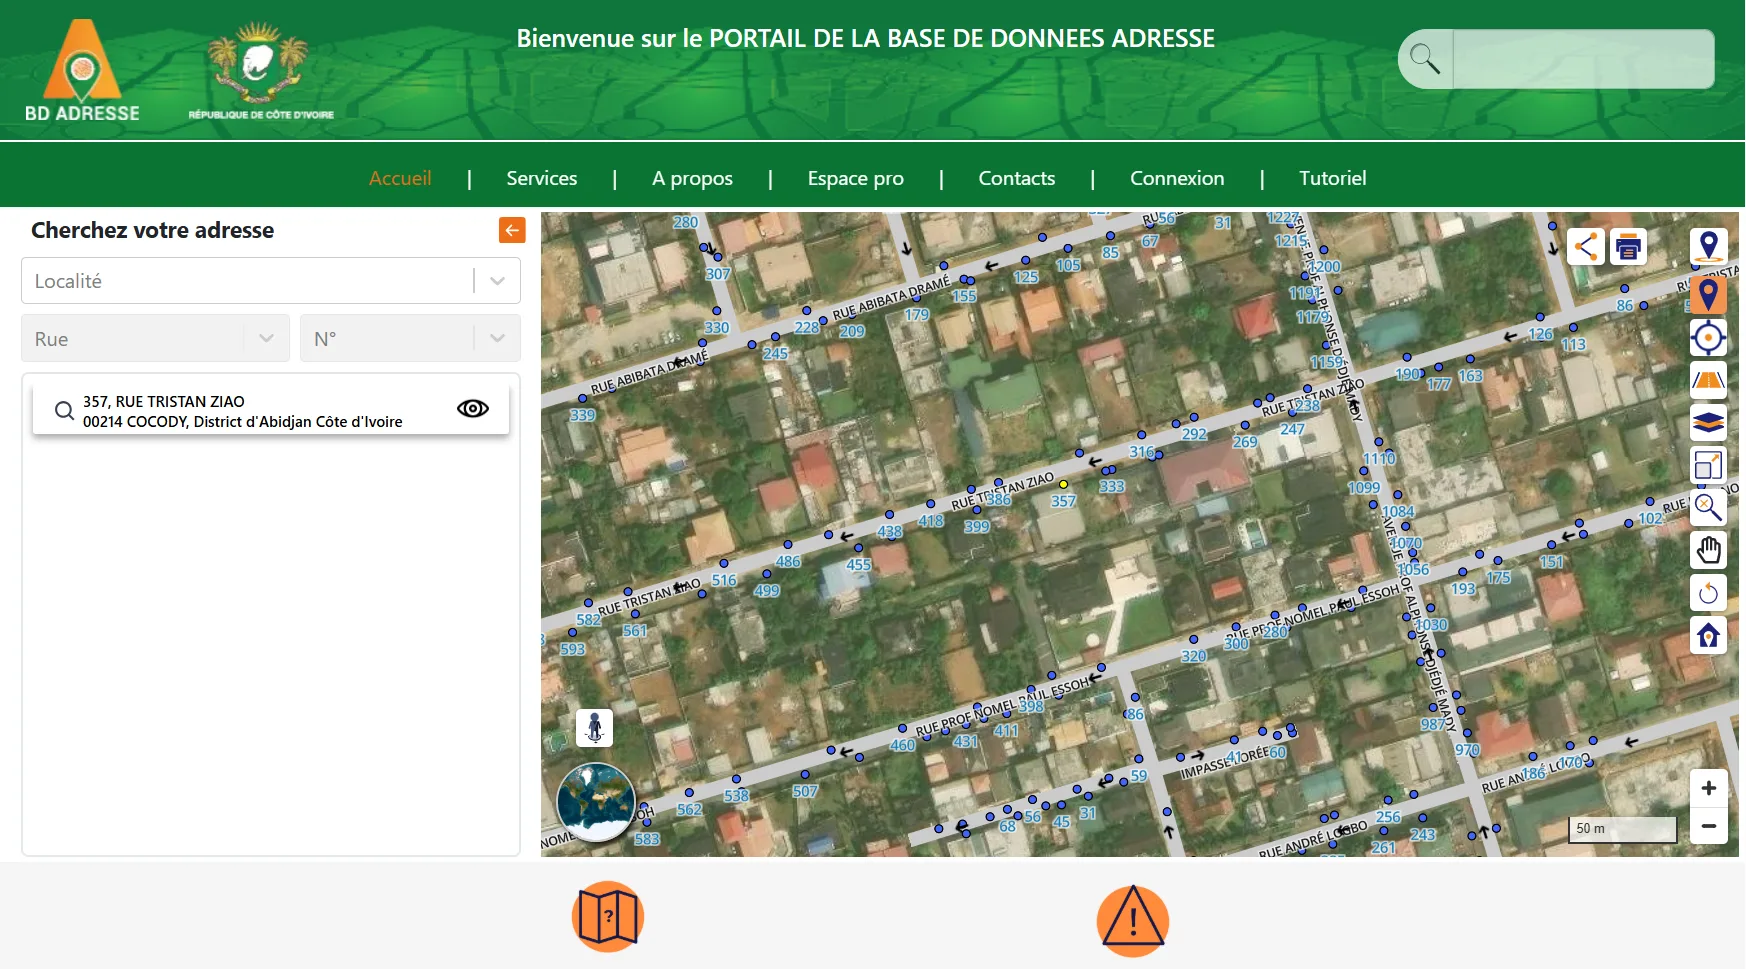Click the home address icon
The height and width of the screenshot is (969, 1746).
(1708, 635)
